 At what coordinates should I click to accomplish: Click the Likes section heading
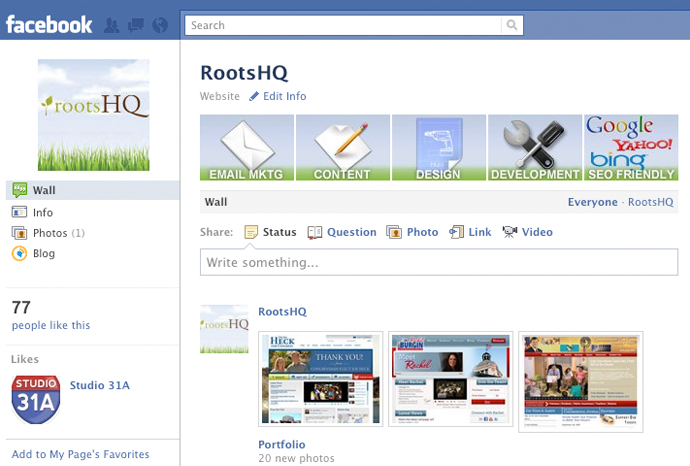coord(25,359)
